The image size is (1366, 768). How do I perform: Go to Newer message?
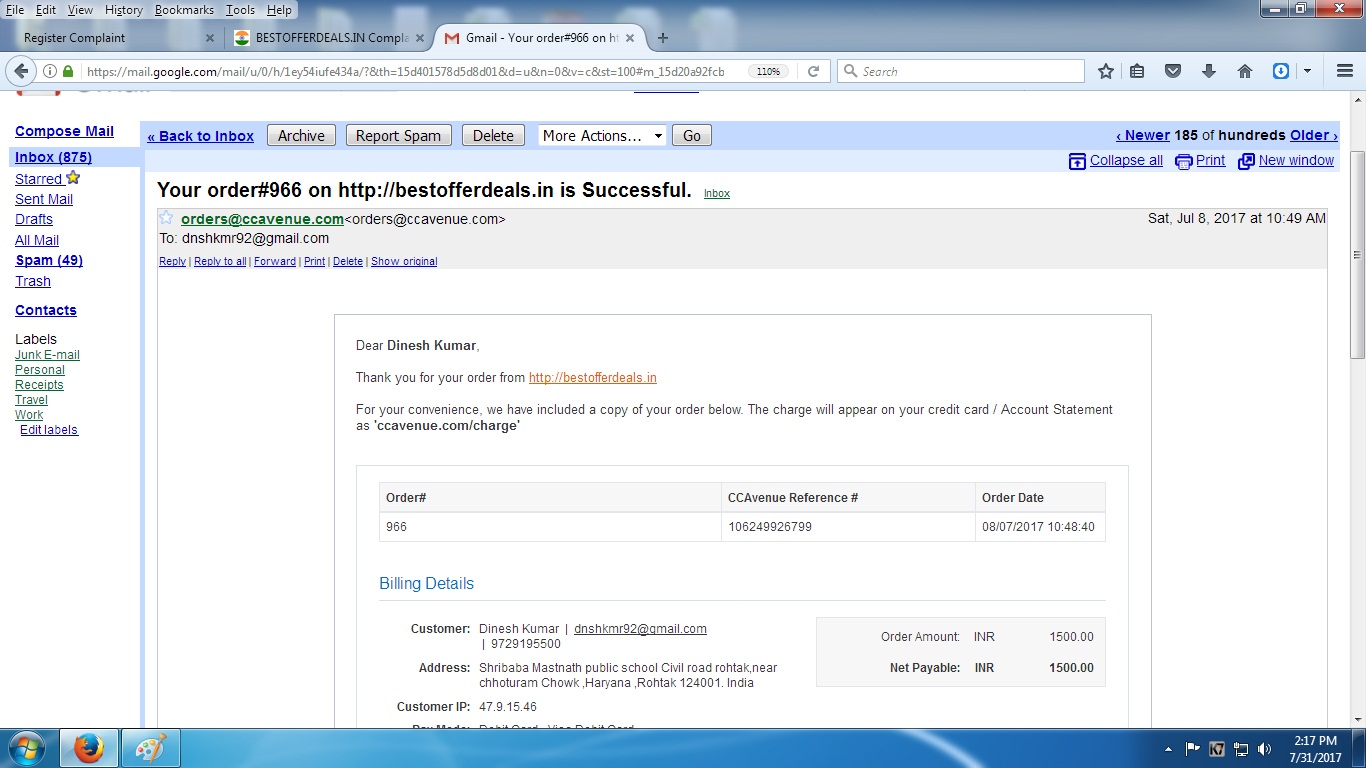pos(1143,135)
